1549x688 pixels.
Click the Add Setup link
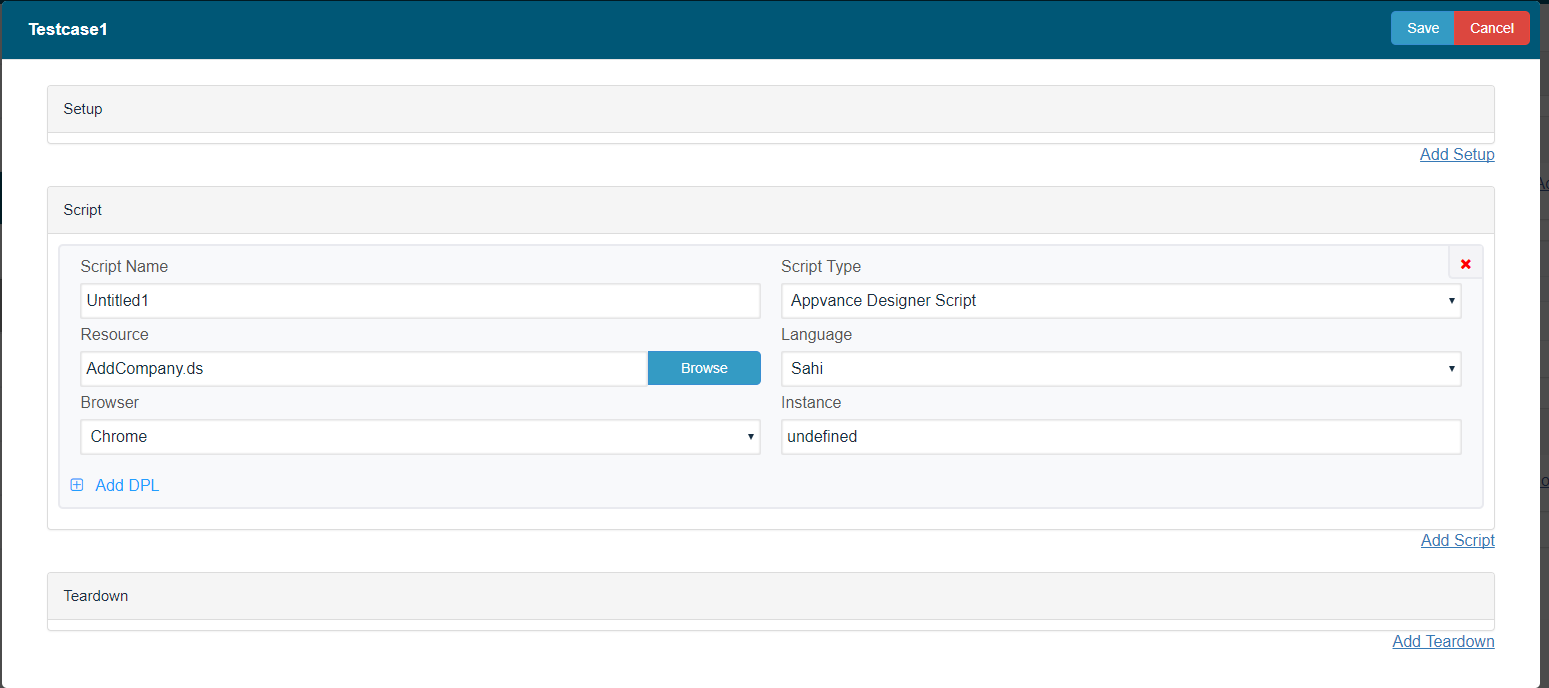pos(1456,154)
